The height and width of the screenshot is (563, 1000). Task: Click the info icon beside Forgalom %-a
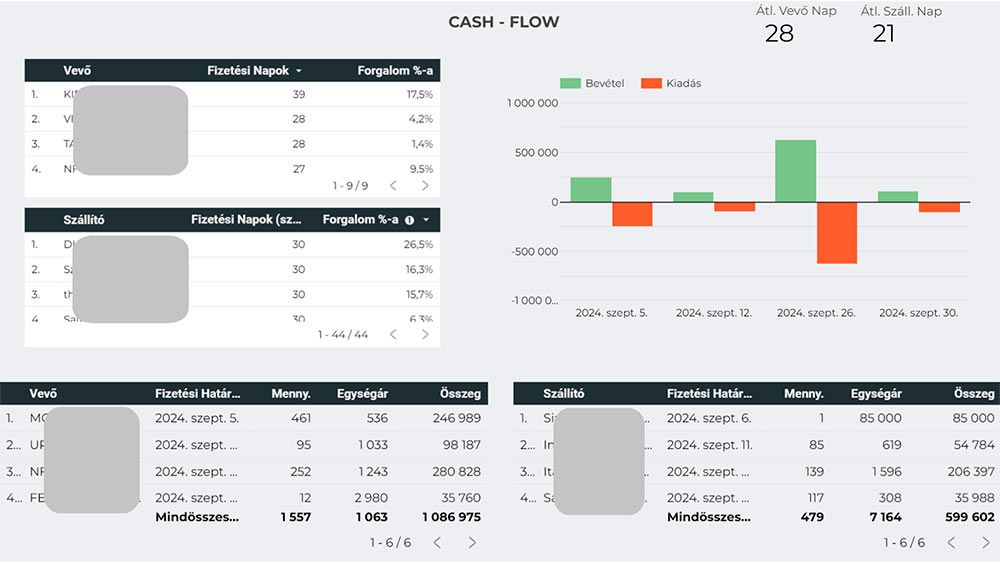(409, 220)
